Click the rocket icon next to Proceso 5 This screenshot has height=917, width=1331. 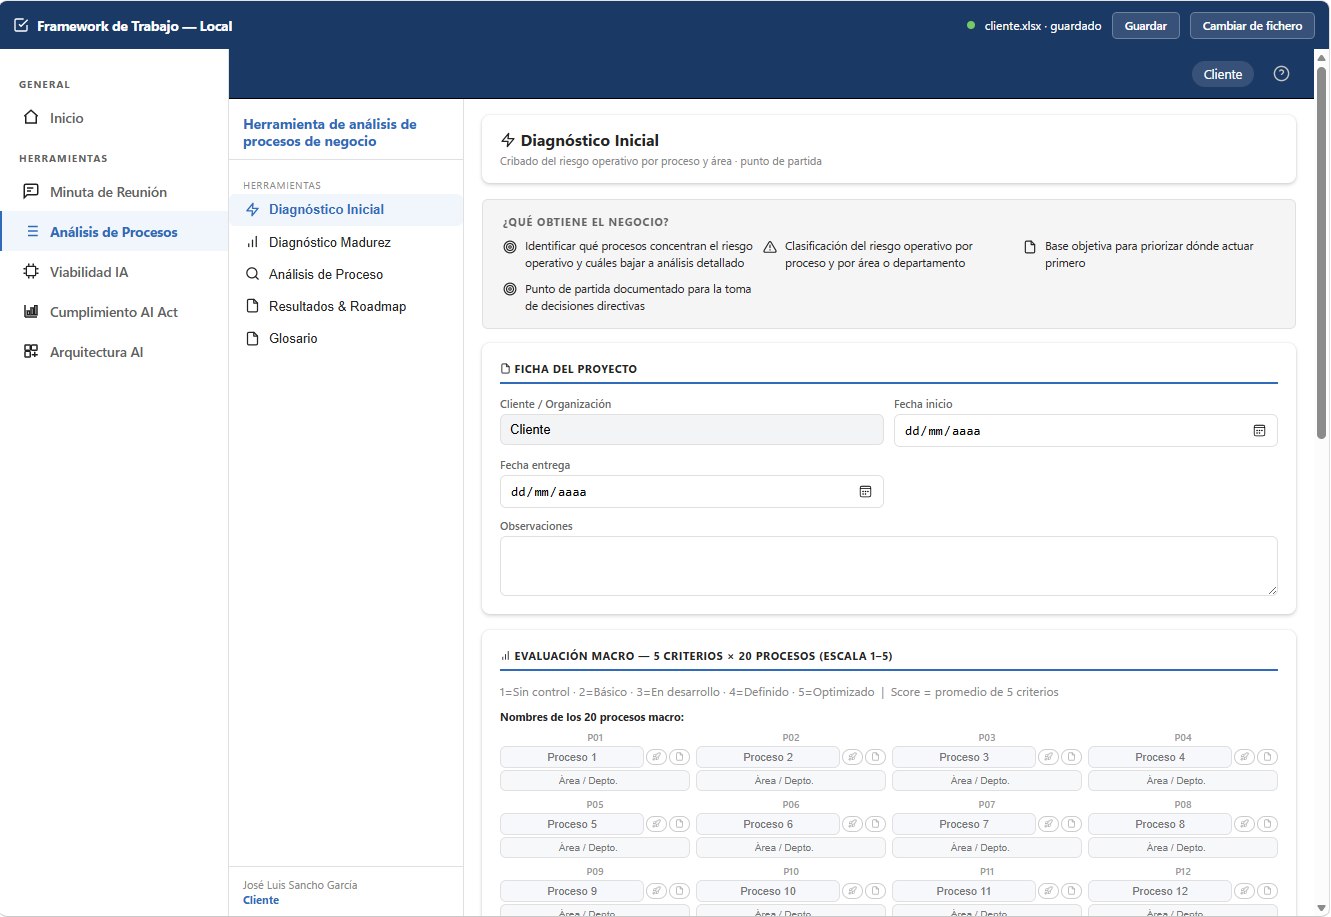click(656, 824)
